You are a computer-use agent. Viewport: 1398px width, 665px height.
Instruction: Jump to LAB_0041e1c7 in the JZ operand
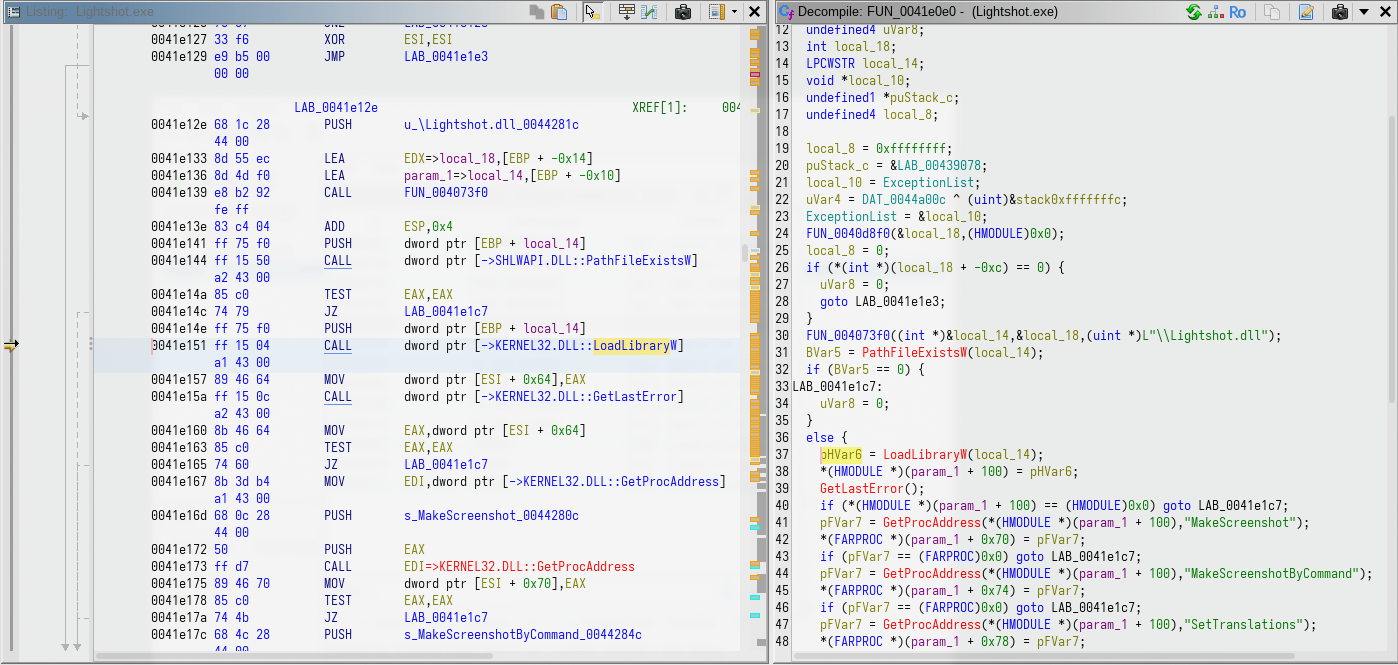click(x=446, y=312)
